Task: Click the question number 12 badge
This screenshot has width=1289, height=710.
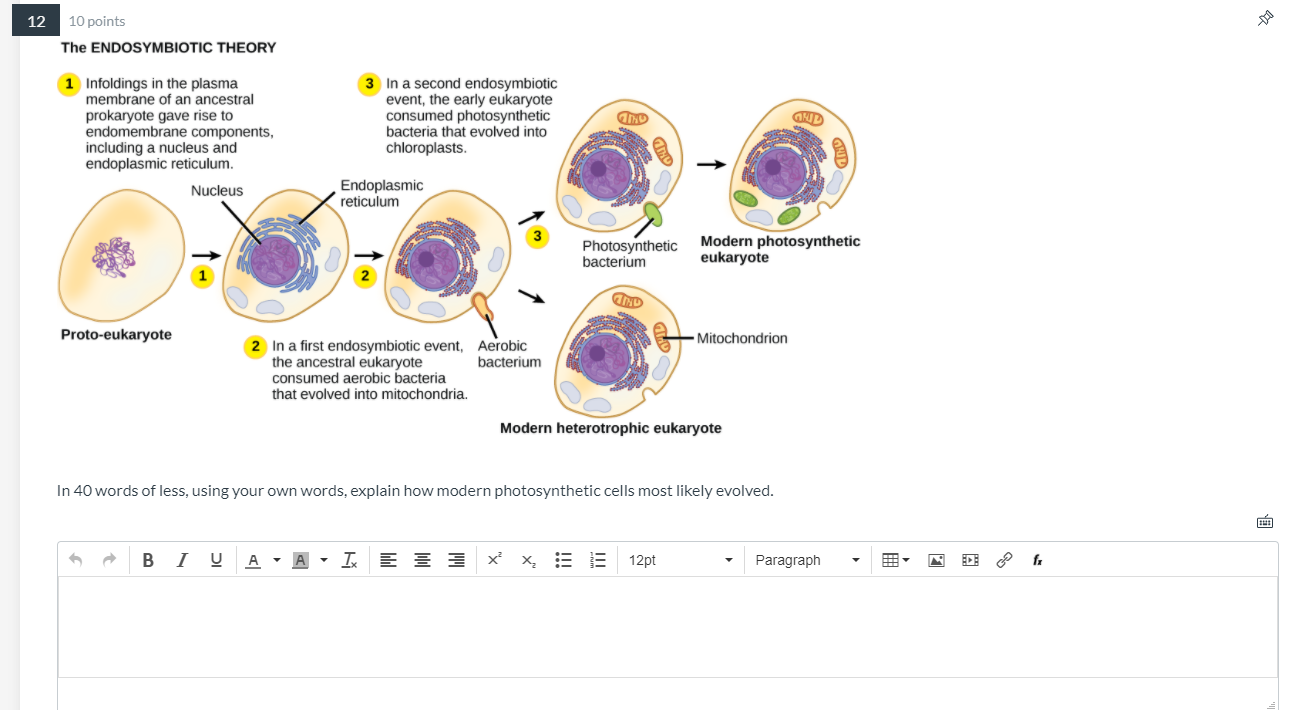Action: tap(36, 21)
